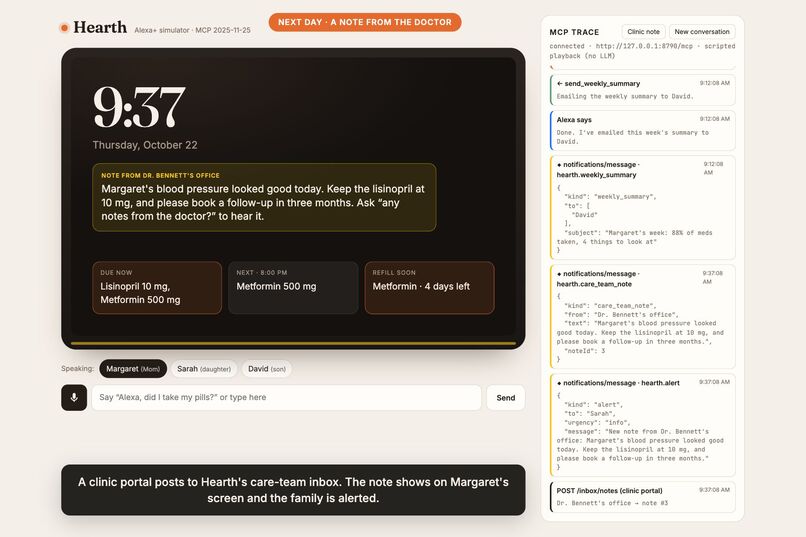The image size is (806, 537).
Task: Click the message input field
Action: pos(286,397)
